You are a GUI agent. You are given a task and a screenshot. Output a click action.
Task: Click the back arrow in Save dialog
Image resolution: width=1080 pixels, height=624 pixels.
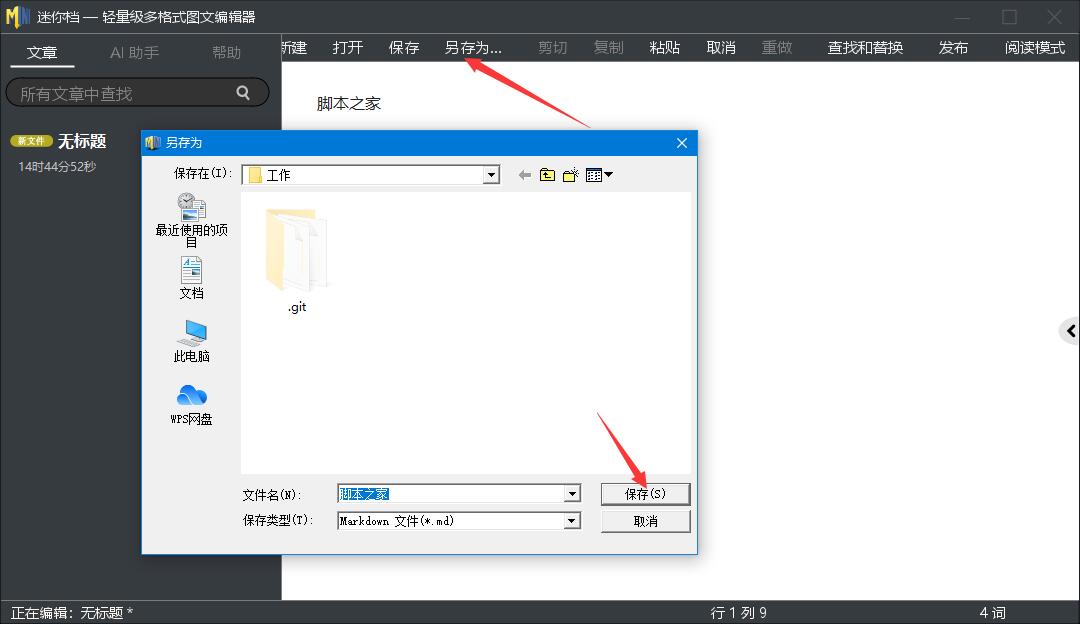click(523, 174)
